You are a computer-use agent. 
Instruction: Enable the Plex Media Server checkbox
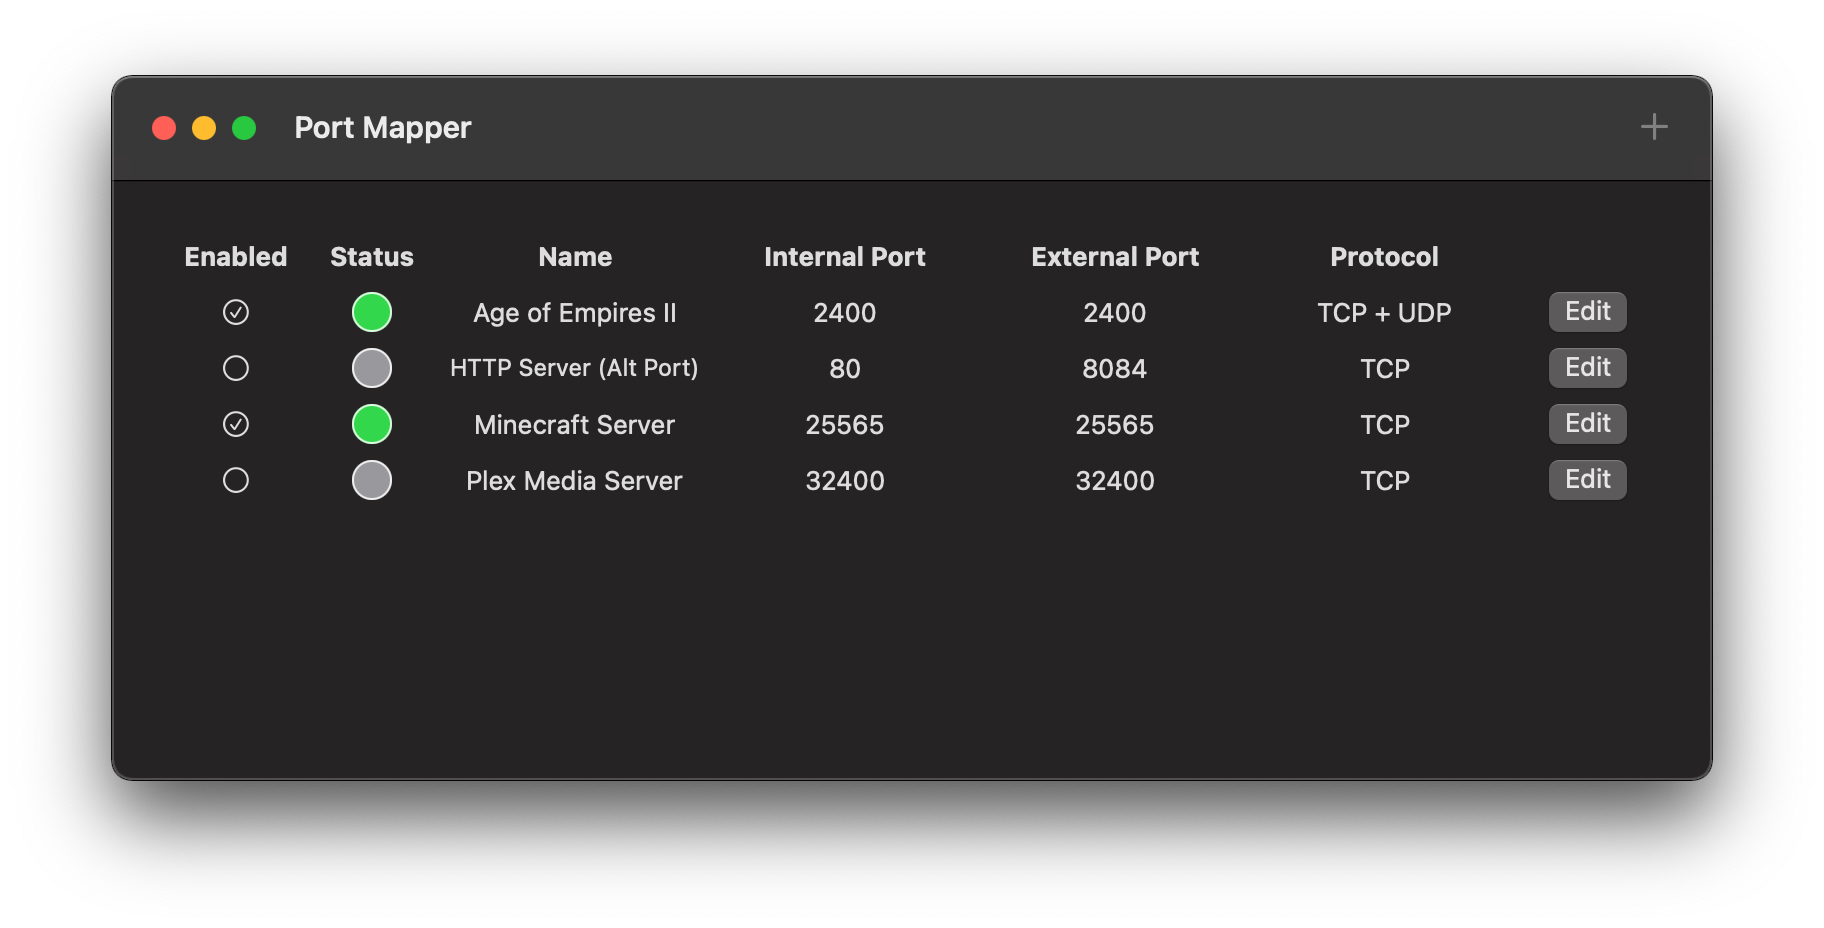(x=236, y=480)
